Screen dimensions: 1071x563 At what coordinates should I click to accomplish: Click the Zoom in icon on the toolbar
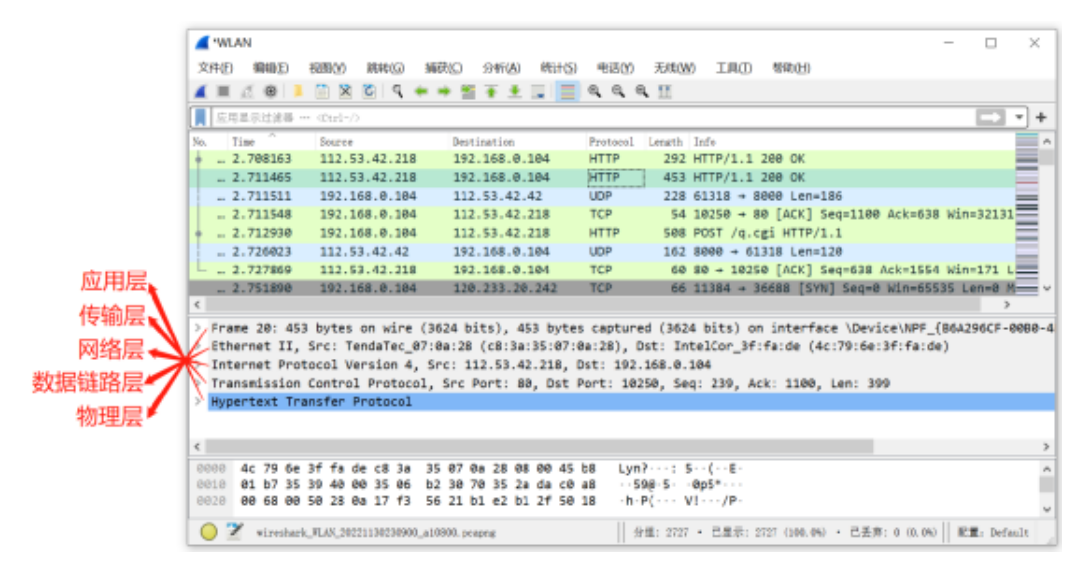pyautogui.click(x=594, y=91)
